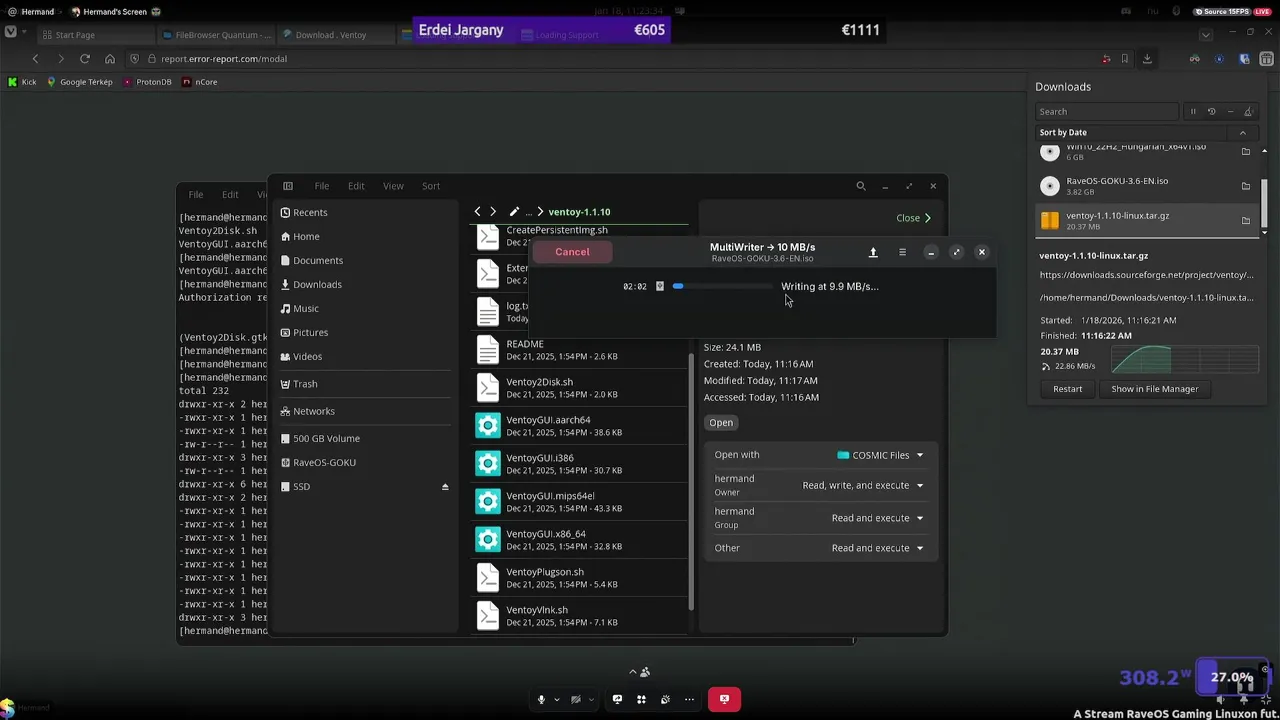
Task: Select the VentoyPlugson.sh file
Action: [580, 578]
